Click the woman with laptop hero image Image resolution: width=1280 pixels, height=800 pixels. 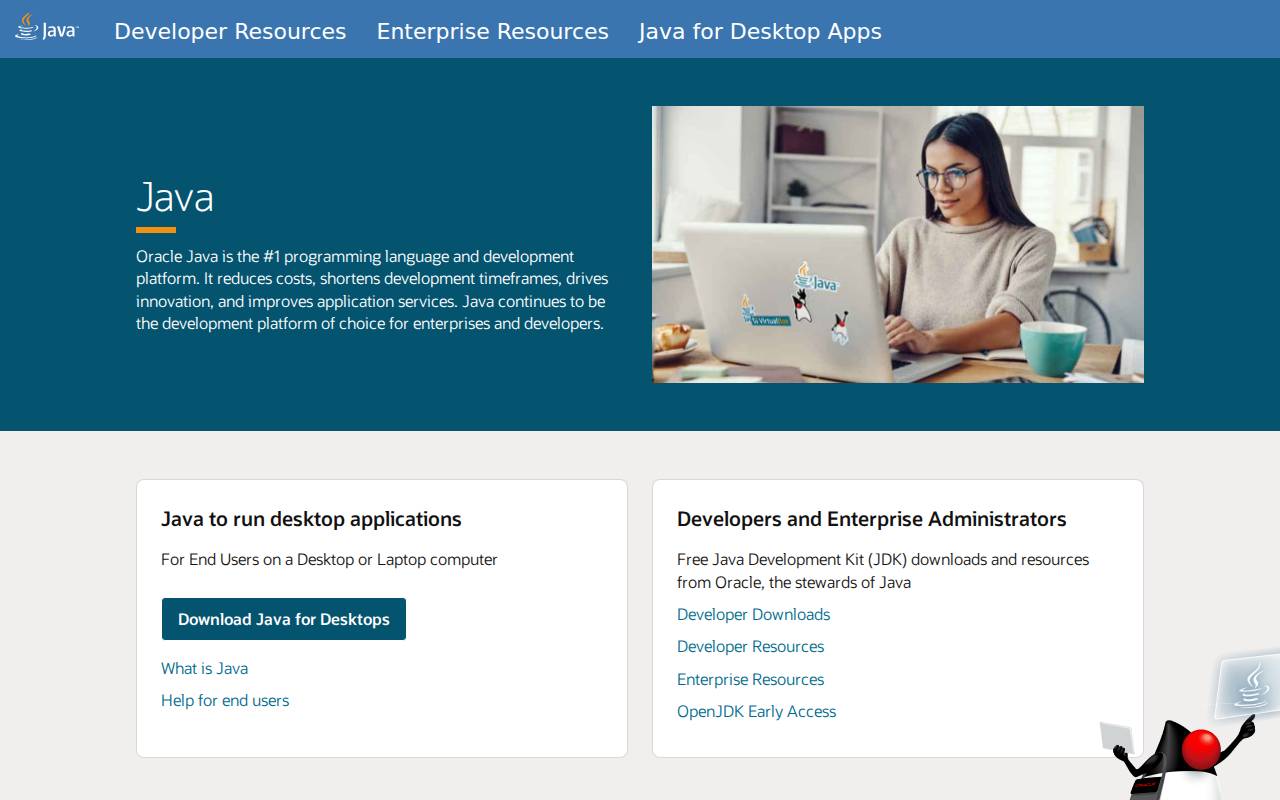click(898, 244)
